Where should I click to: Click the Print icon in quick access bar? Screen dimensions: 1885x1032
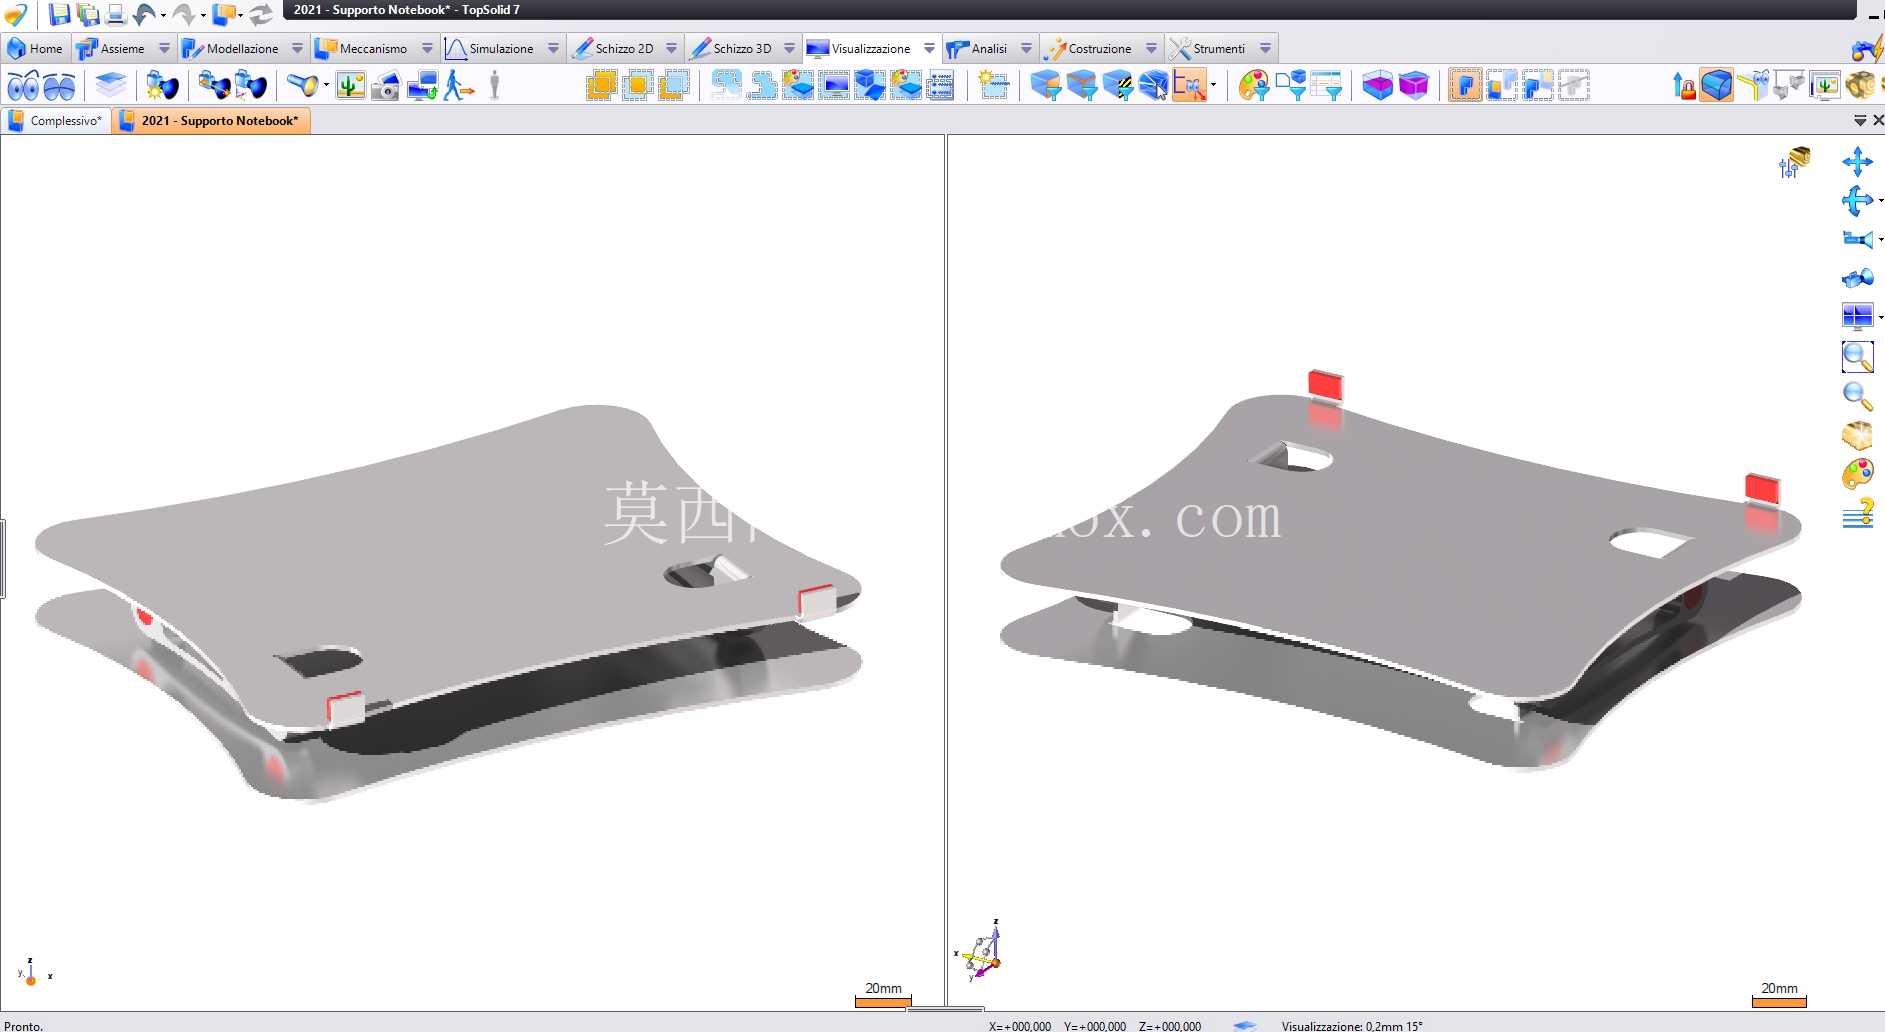[x=115, y=14]
